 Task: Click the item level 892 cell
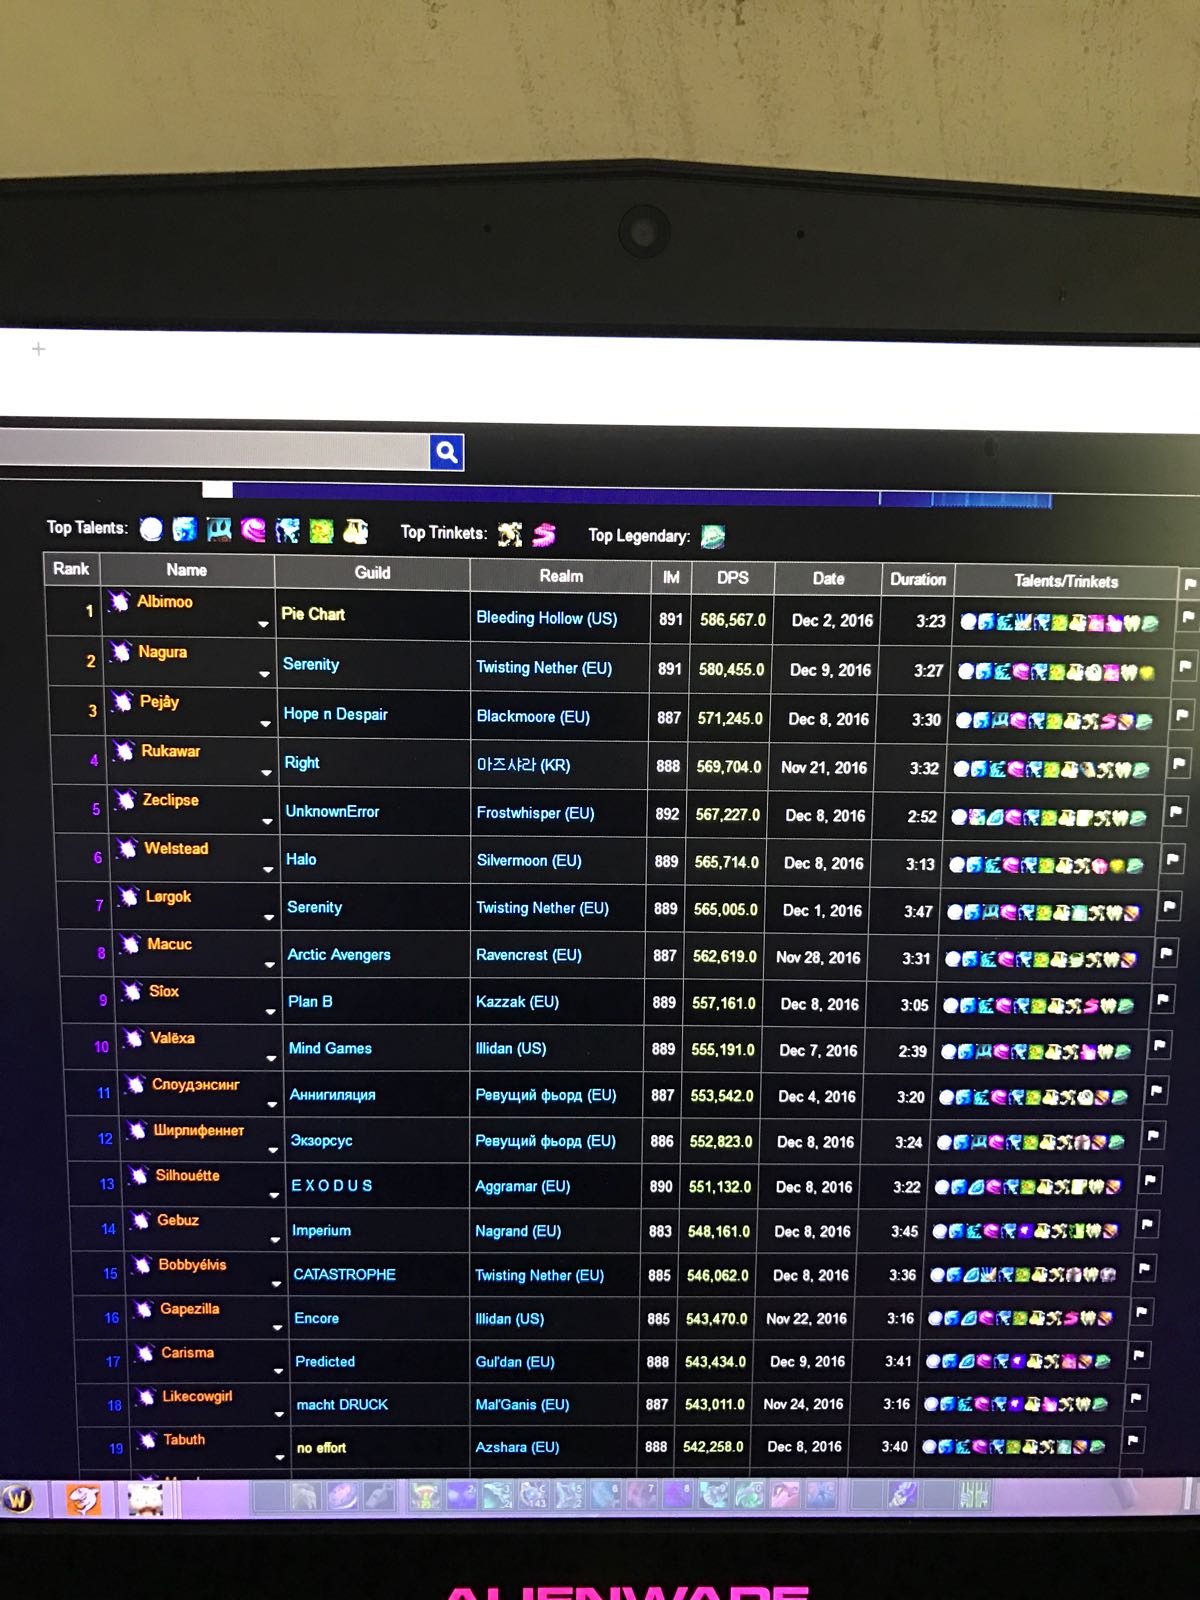tap(667, 814)
